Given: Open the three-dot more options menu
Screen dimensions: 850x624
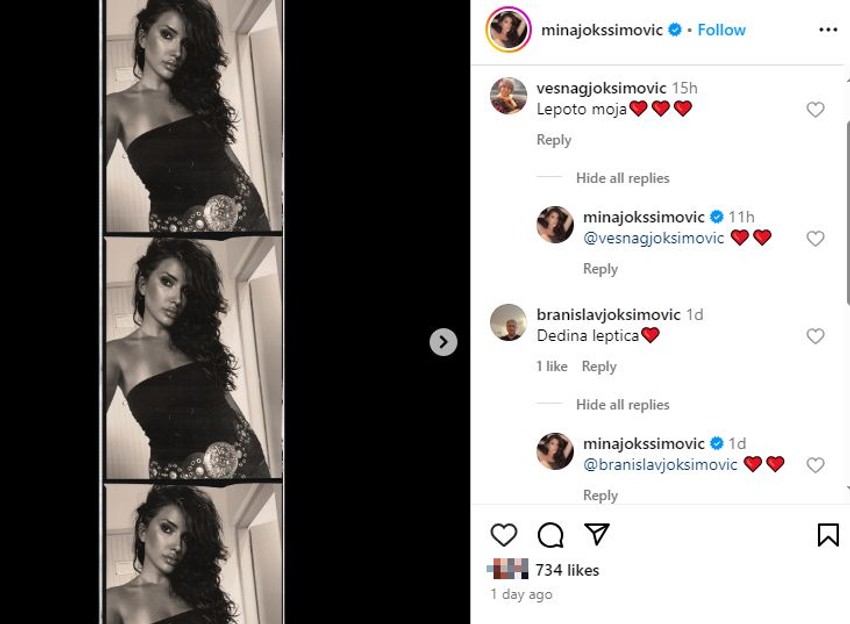Looking at the screenshot, I should click(828, 30).
